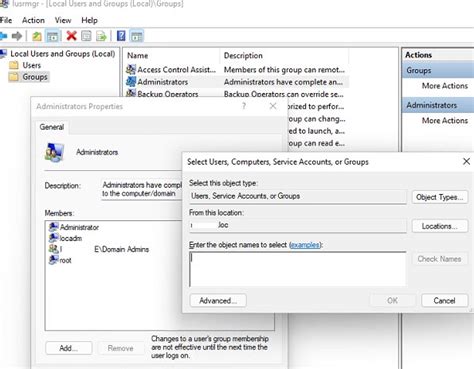Click the Remove button under Members
The width and height of the screenshot is (474, 369).
coord(120,348)
